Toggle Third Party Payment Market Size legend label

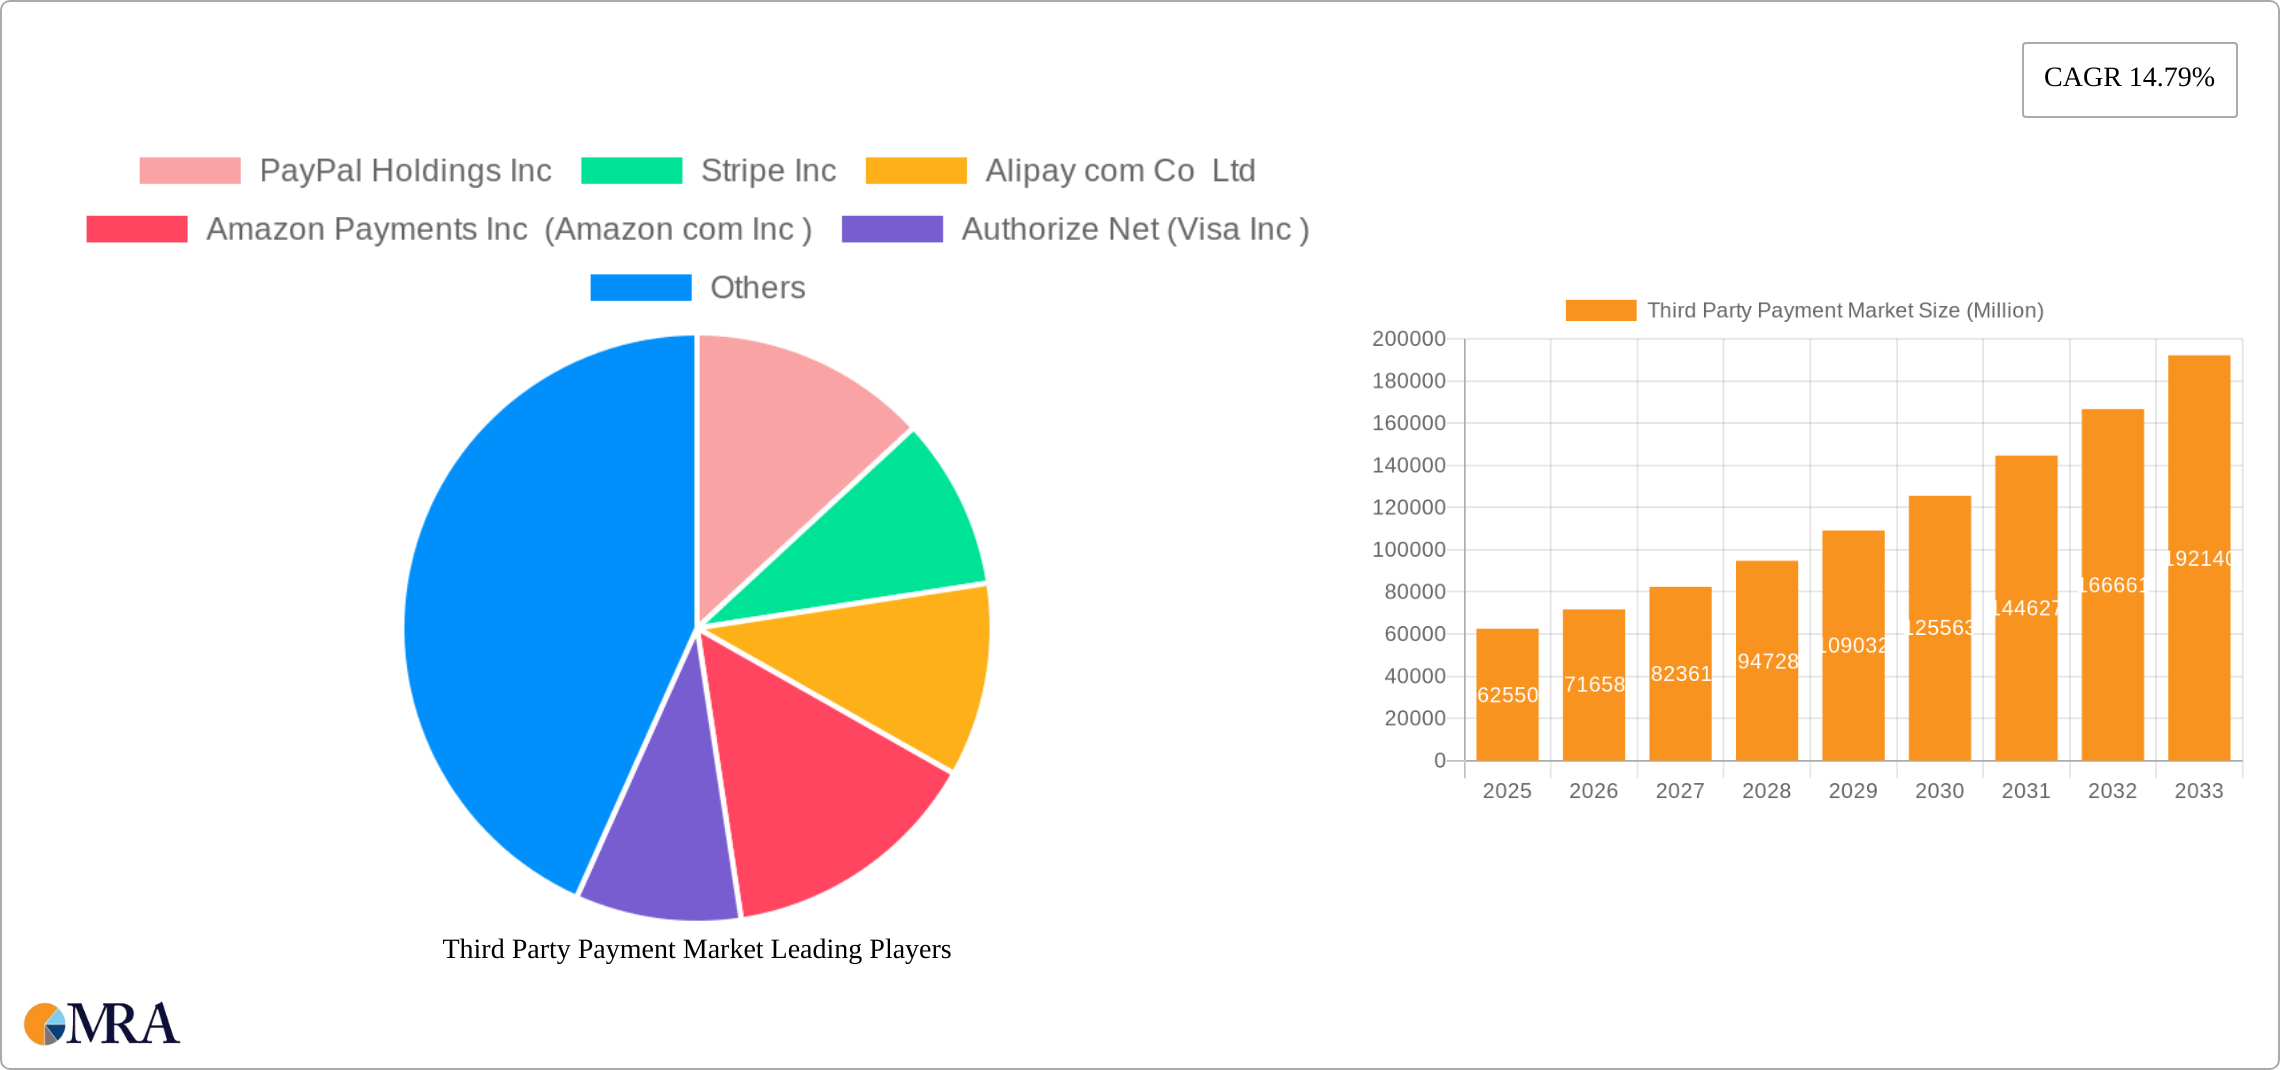point(1845,310)
